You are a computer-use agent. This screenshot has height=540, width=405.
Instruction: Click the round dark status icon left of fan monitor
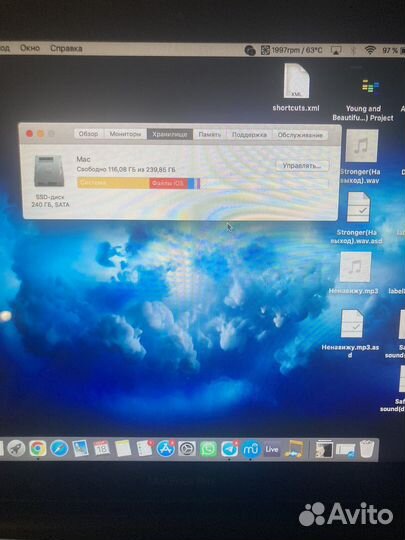pos(250,51)
